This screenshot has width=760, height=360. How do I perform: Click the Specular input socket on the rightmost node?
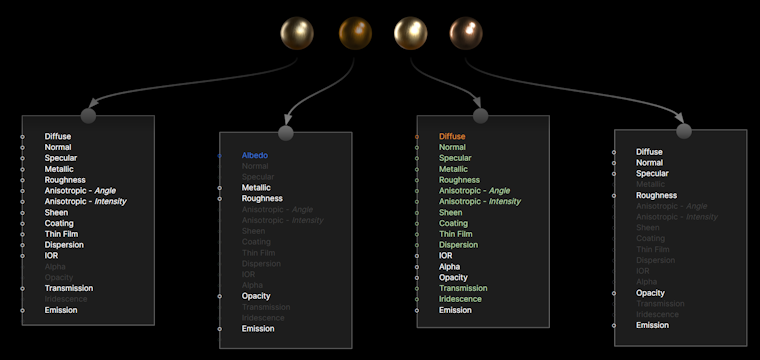pyautogui.click(x=614, y=173)
